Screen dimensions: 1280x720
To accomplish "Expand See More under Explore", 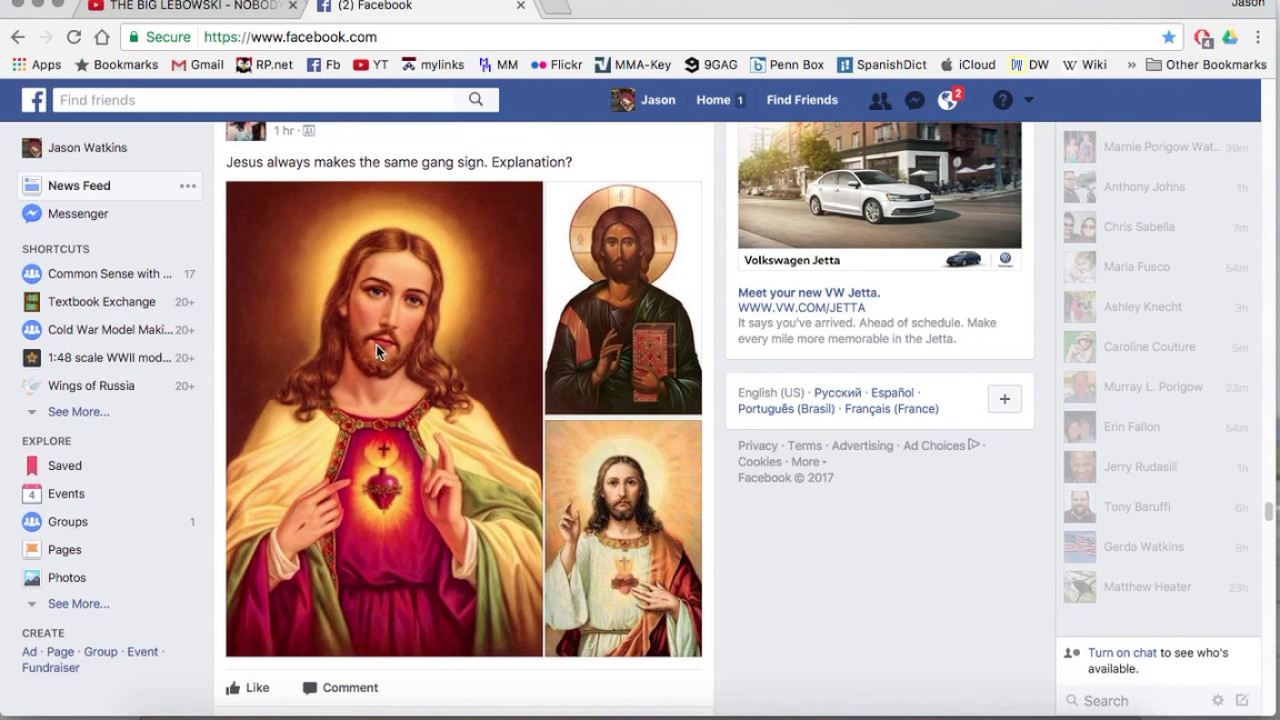I will click(x=79, y=604).
